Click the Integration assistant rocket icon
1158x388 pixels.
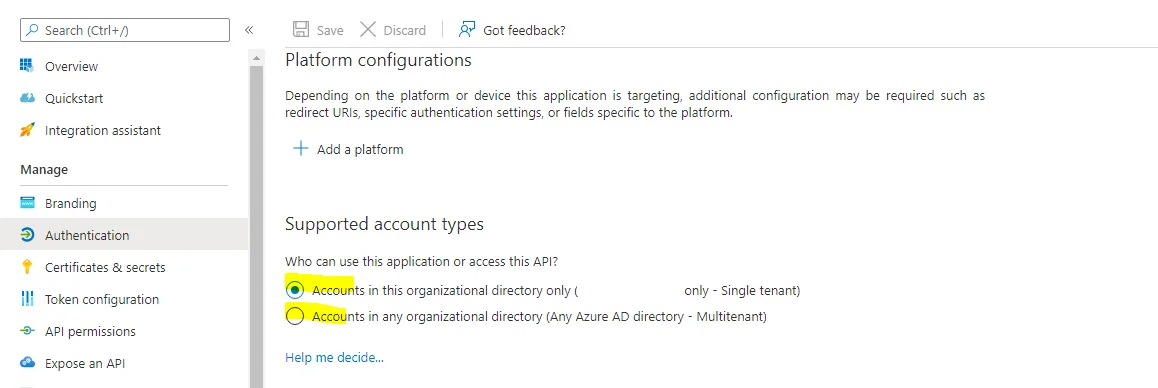[27, 130]
